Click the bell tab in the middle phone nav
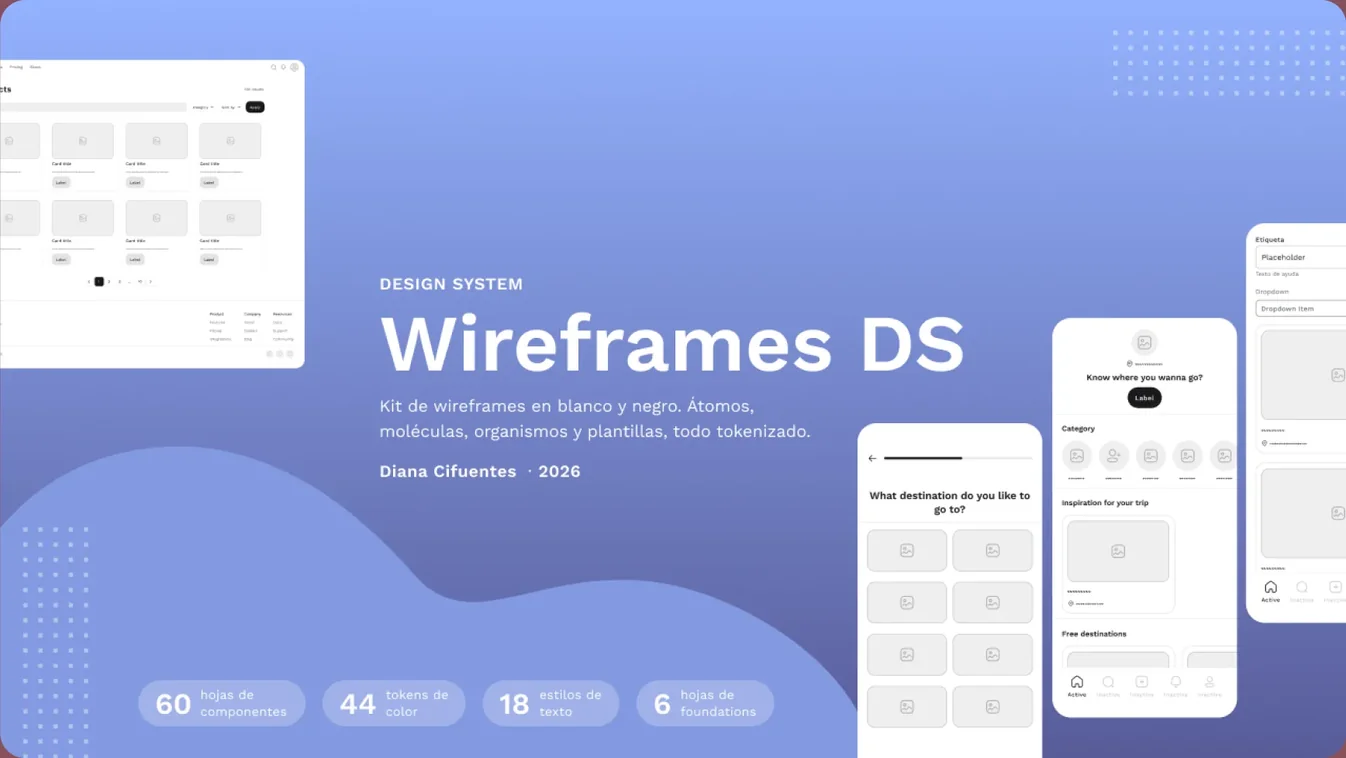The height and width of the screenshot is (758, 1346). click(x=1175, y=686)
